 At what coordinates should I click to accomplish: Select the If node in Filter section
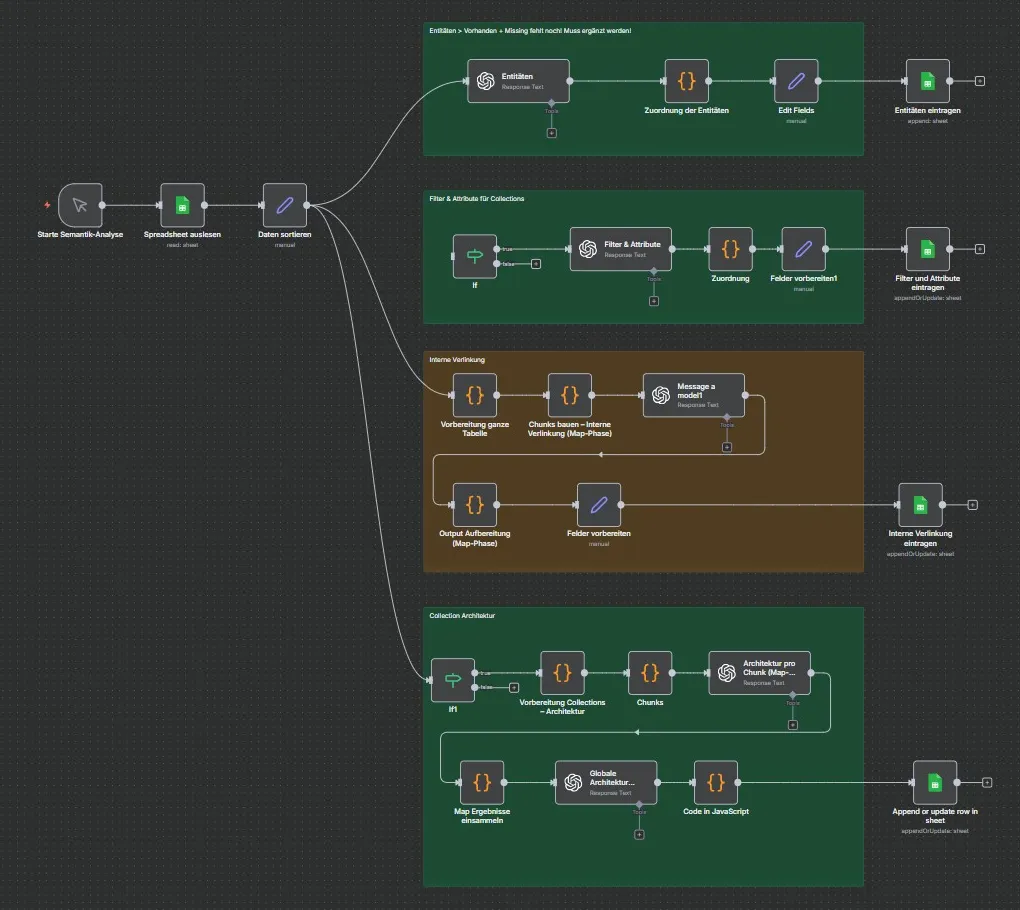point(475,256)
